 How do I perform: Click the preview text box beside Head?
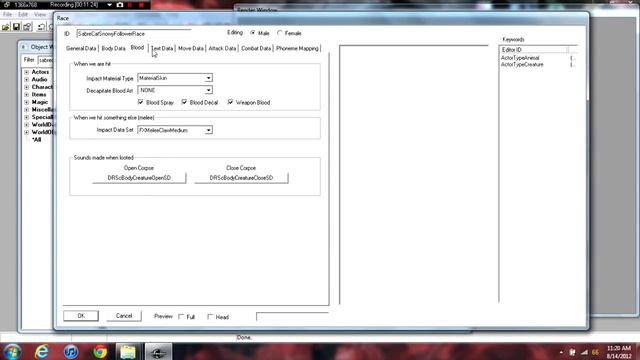[x=292, y=317]
